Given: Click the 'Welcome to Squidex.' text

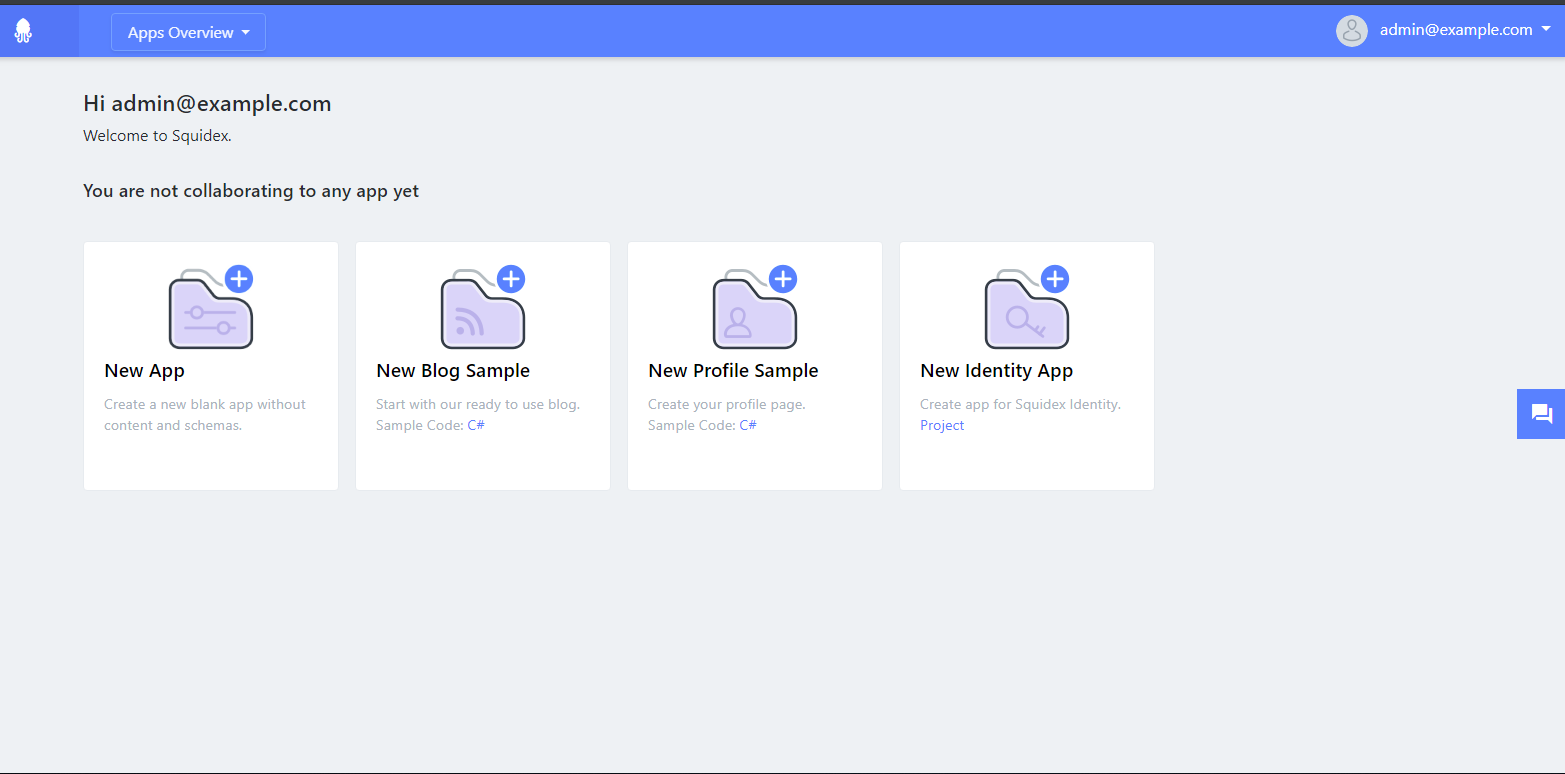Looking at the screenshot, I should 157,136.
